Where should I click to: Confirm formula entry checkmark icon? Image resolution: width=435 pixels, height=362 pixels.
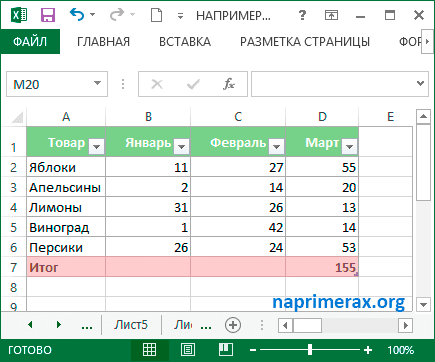(193, 84)
